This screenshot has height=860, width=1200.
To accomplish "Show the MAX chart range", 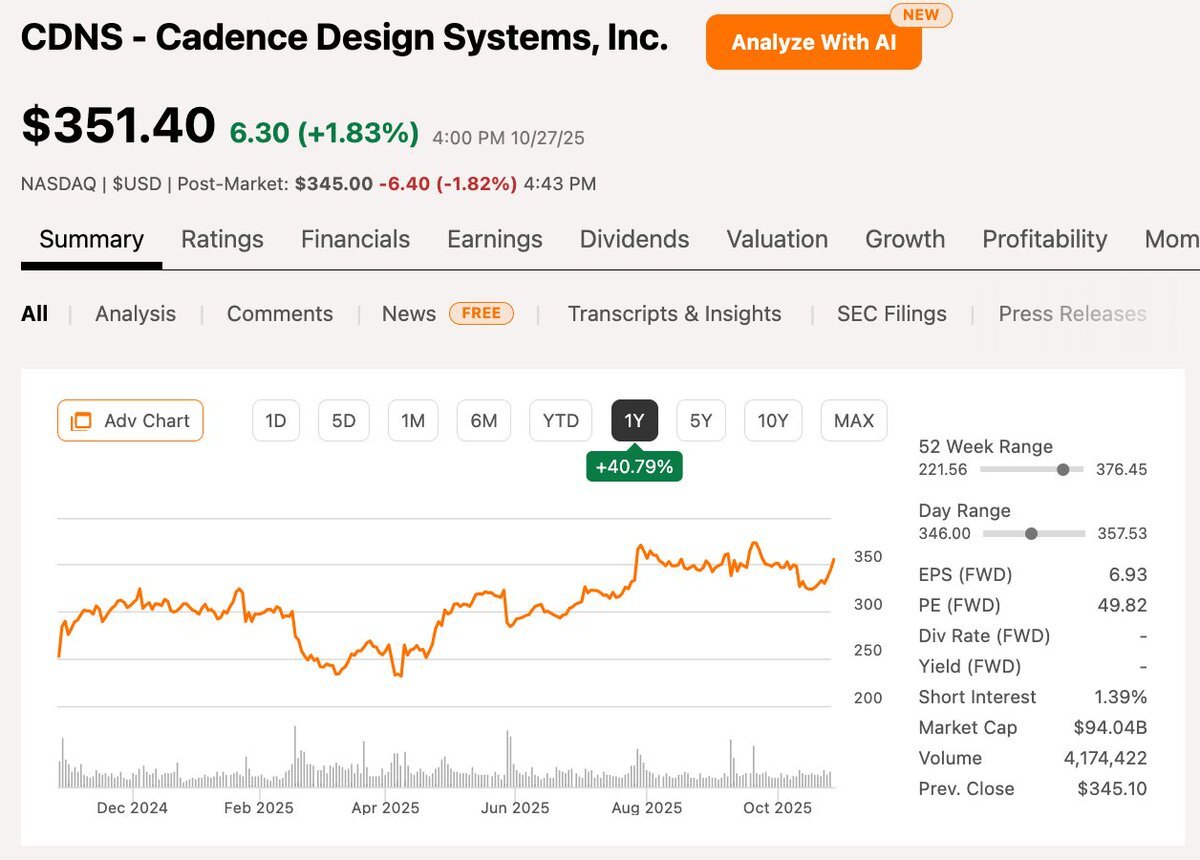I will click(853, 421).
